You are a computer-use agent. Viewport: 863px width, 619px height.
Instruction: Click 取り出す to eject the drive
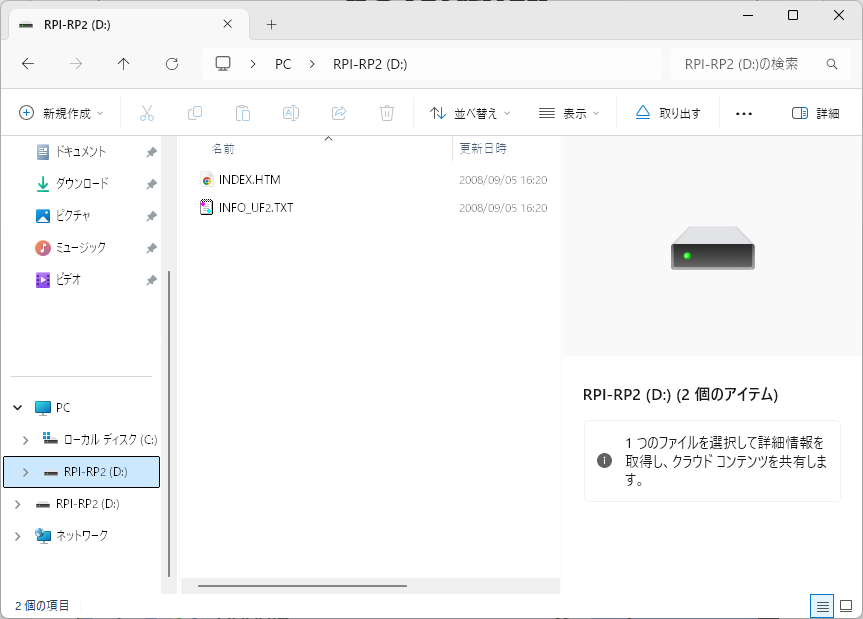pyautogui.click(x=668, y=113)
